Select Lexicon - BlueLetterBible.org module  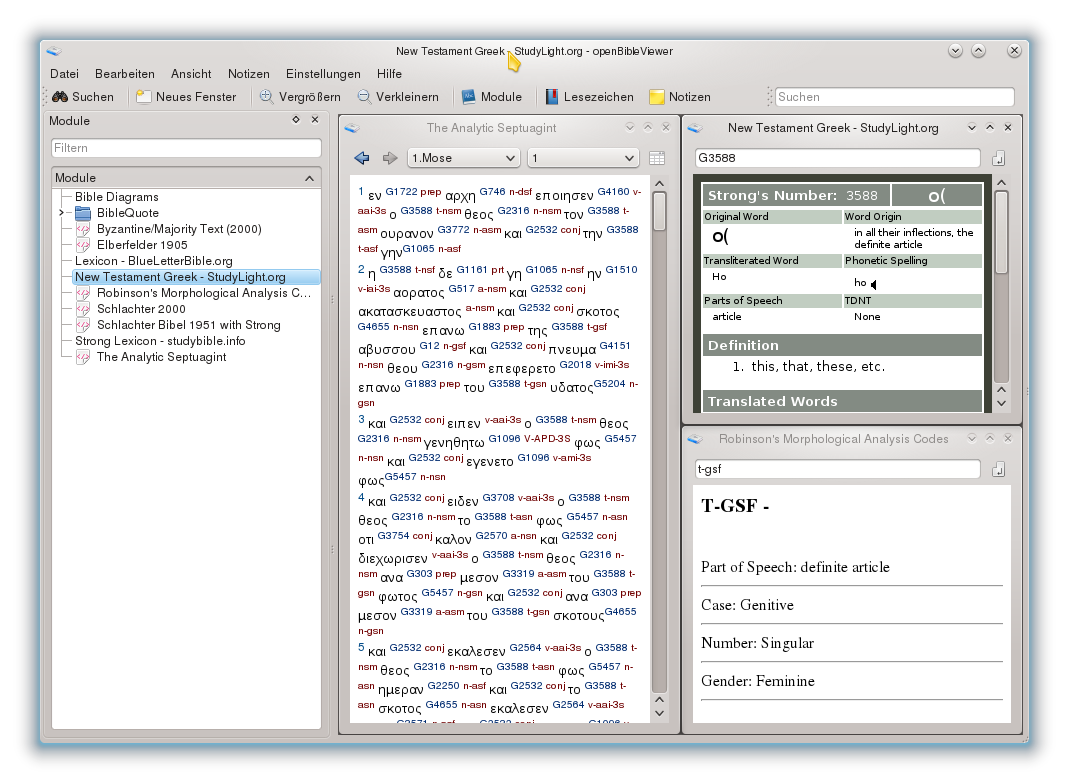pyautogui.click(x=153, y=261)
